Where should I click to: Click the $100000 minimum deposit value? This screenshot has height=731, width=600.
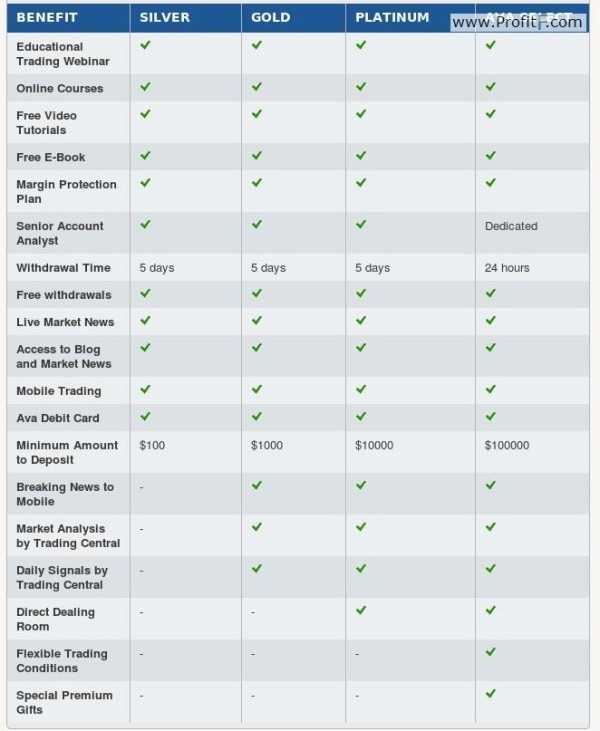(x=507, y=445)
